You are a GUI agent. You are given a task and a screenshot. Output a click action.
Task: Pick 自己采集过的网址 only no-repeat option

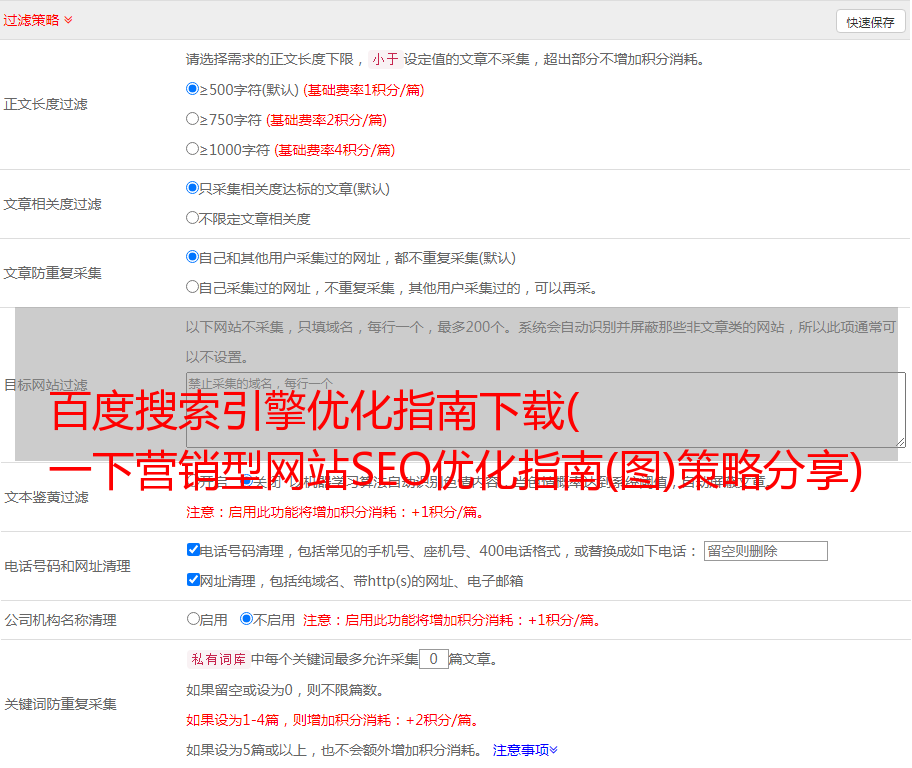coord(193,286)
